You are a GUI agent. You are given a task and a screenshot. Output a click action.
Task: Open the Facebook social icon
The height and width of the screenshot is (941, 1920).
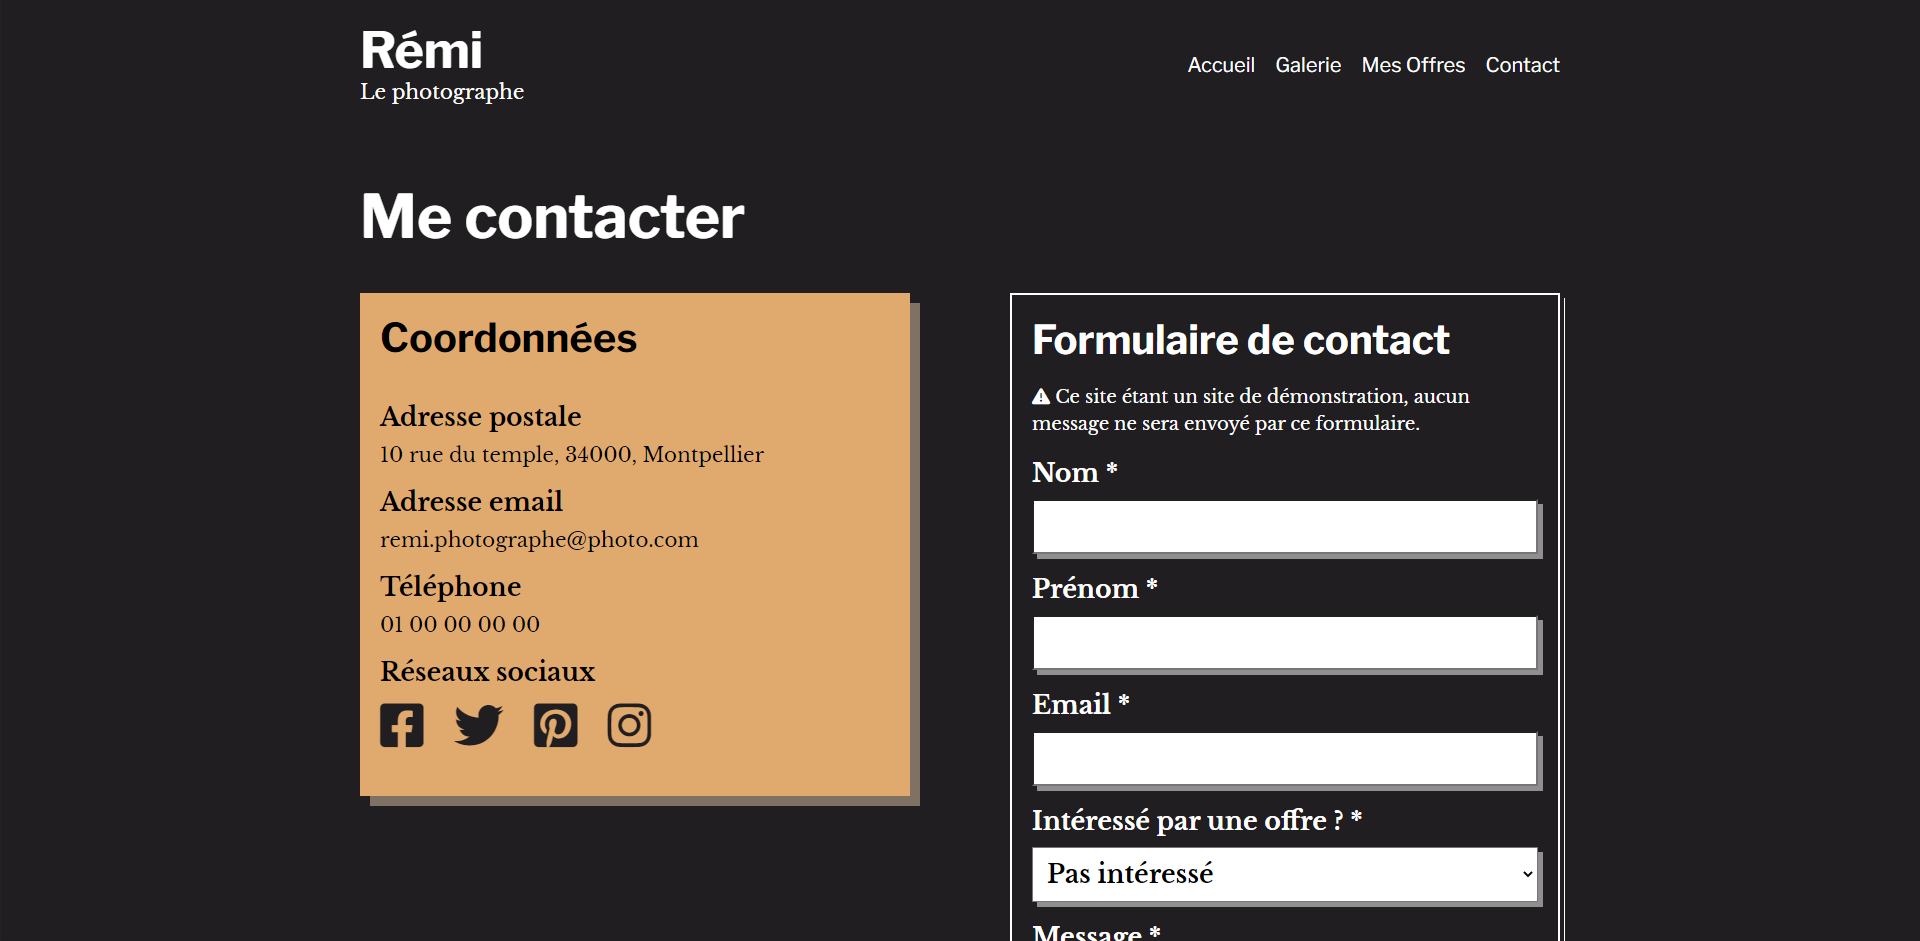(402, 725)
